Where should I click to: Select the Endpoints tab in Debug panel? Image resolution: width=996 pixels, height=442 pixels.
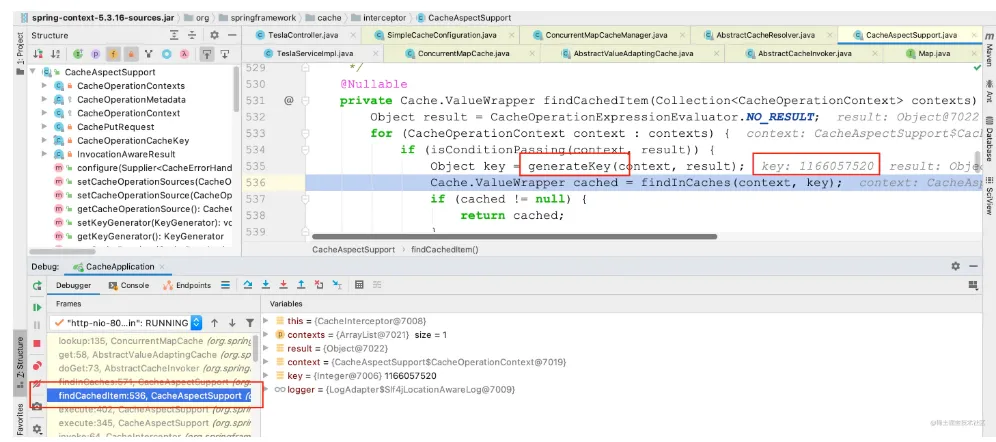coord(187,286)
